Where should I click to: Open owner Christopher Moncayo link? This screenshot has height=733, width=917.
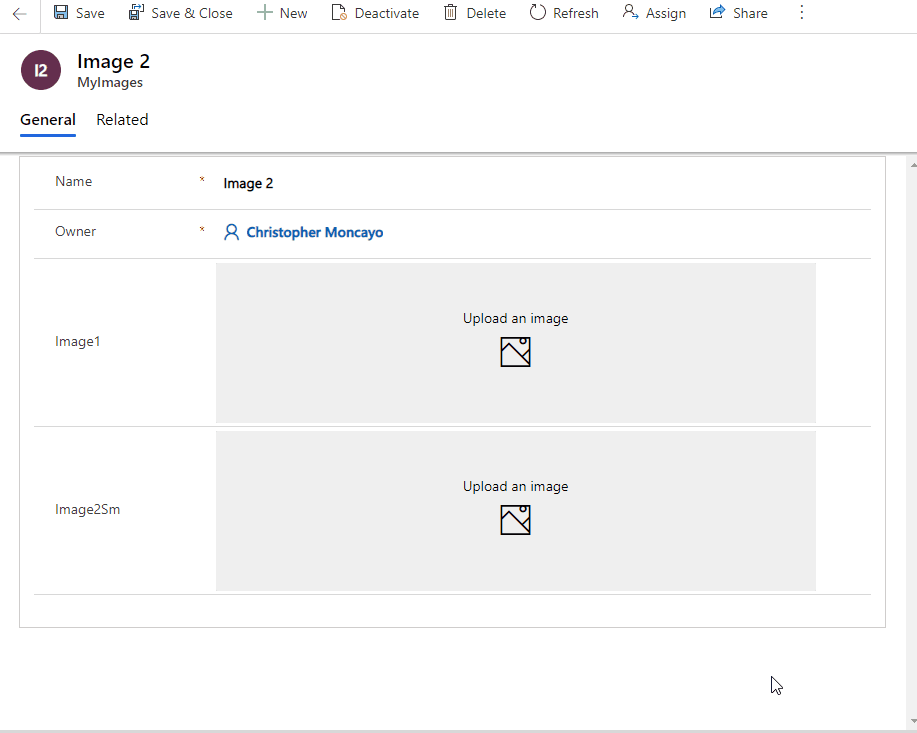314,232
